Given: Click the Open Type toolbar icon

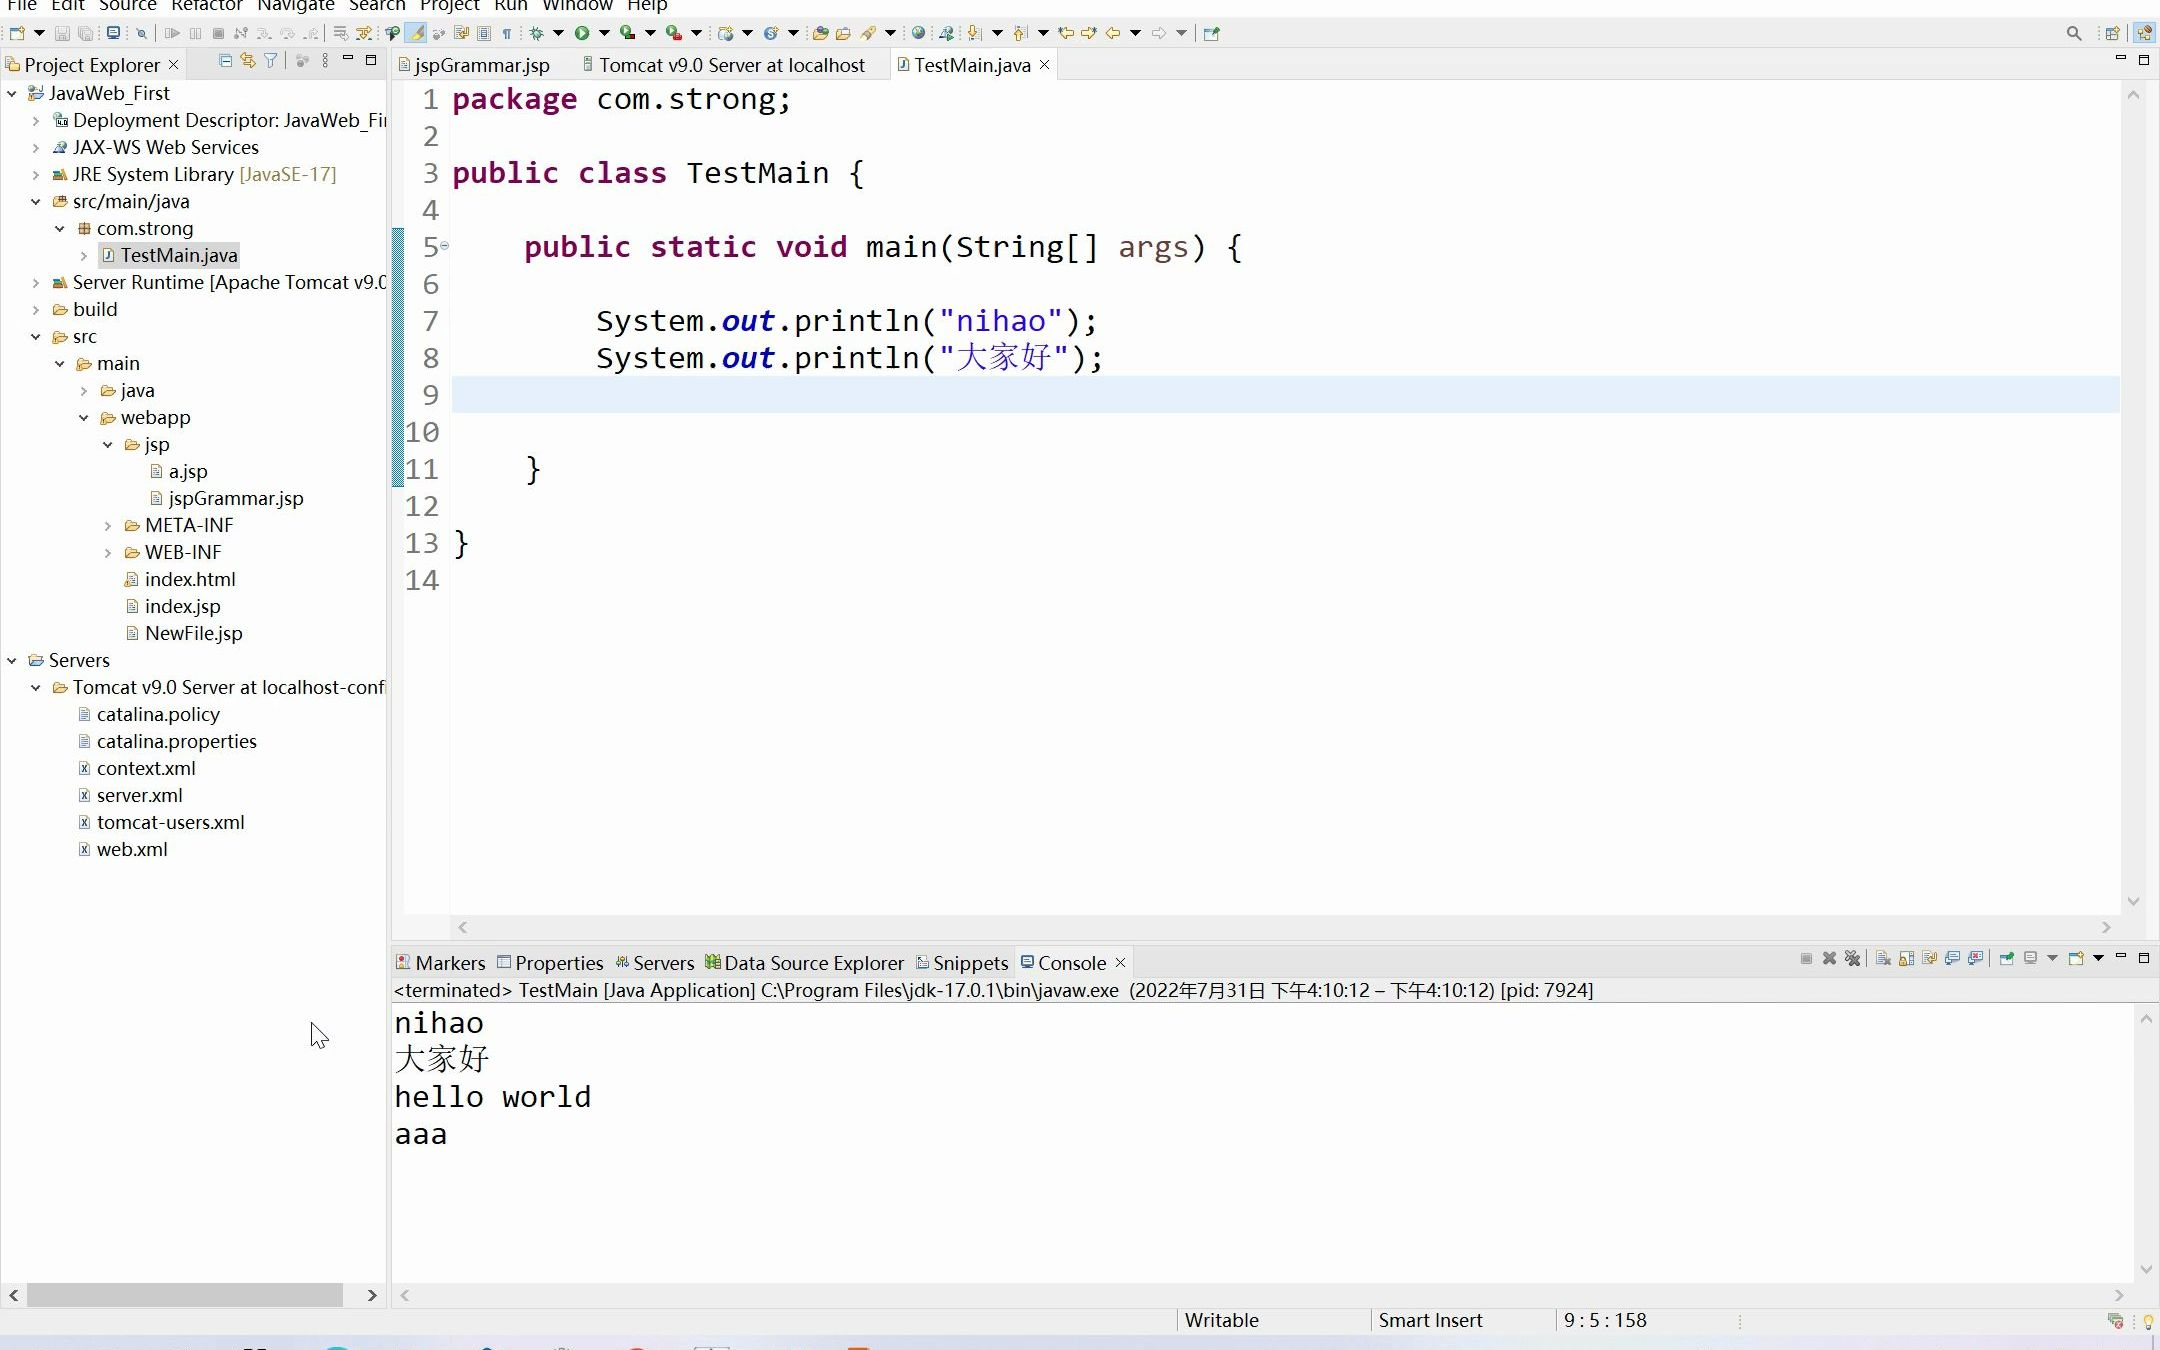Looking at the screenshot, I should 819,33.
